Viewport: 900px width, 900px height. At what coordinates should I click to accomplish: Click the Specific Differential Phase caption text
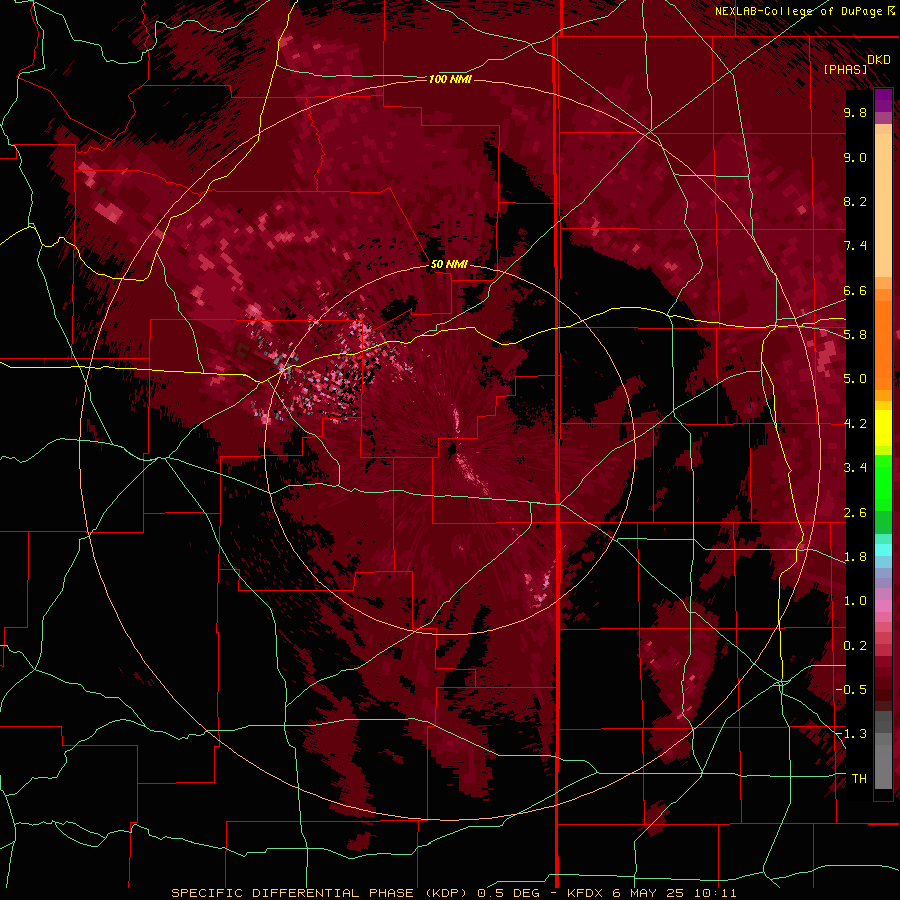point(454,893)
